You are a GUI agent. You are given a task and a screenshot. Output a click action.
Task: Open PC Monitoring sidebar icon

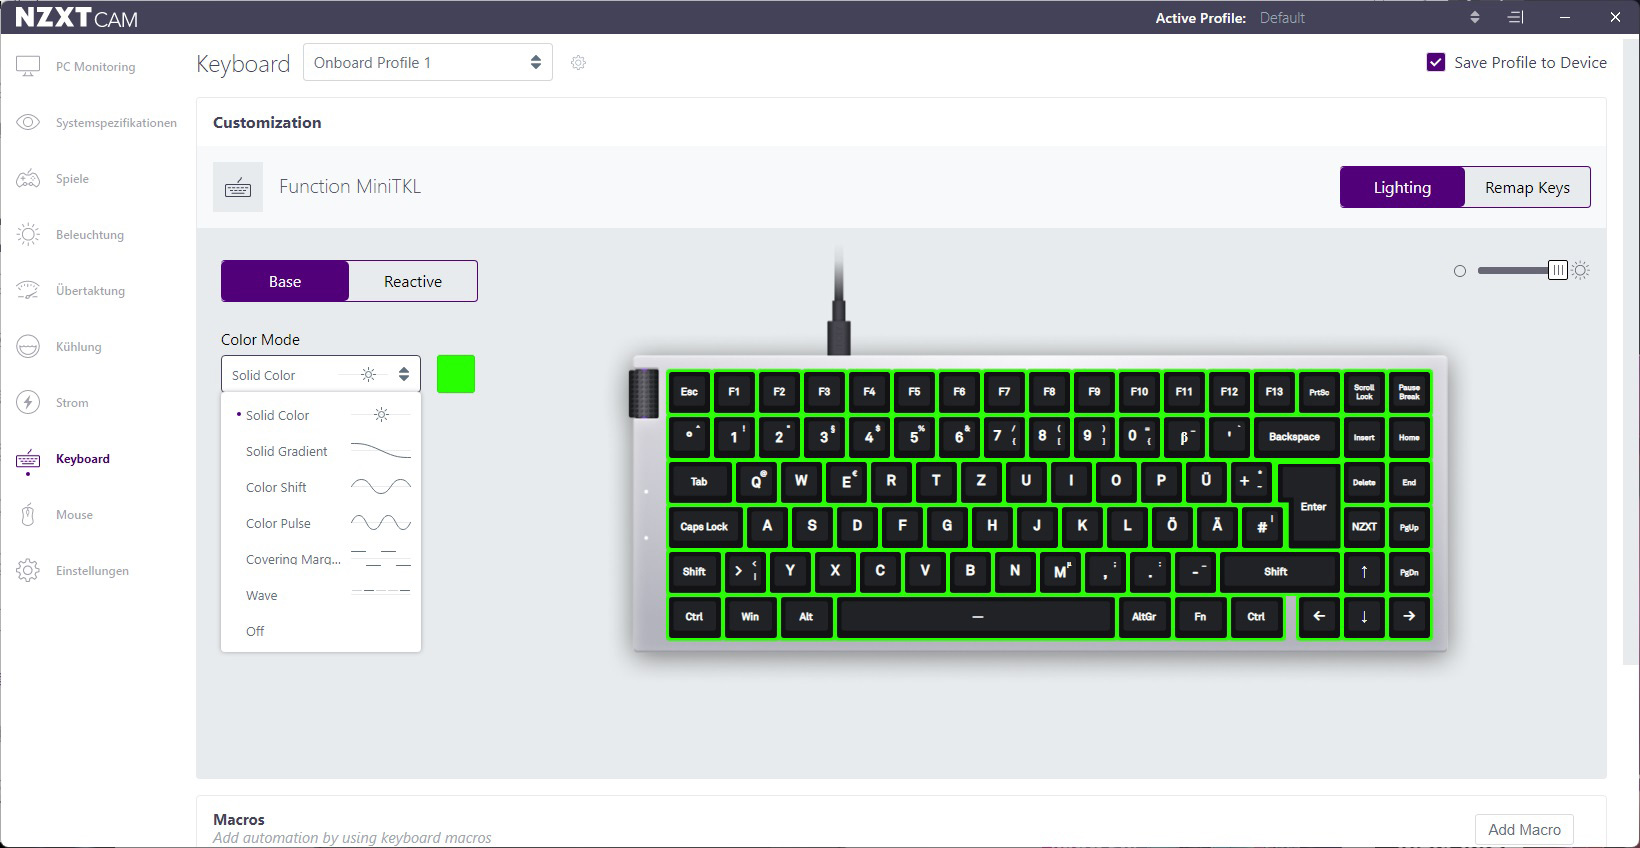point(28,66)
